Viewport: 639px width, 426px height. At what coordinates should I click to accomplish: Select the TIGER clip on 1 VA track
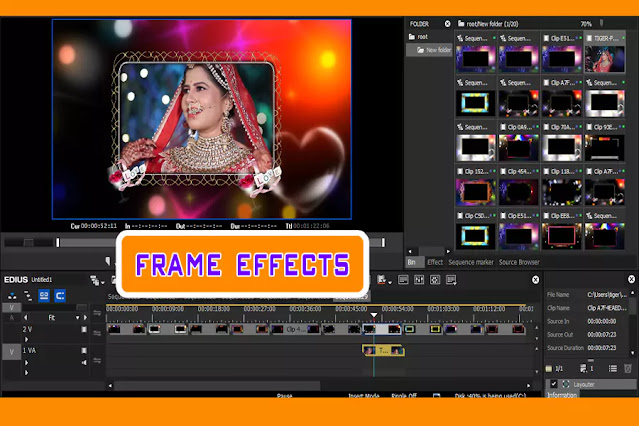pos(383,350)
